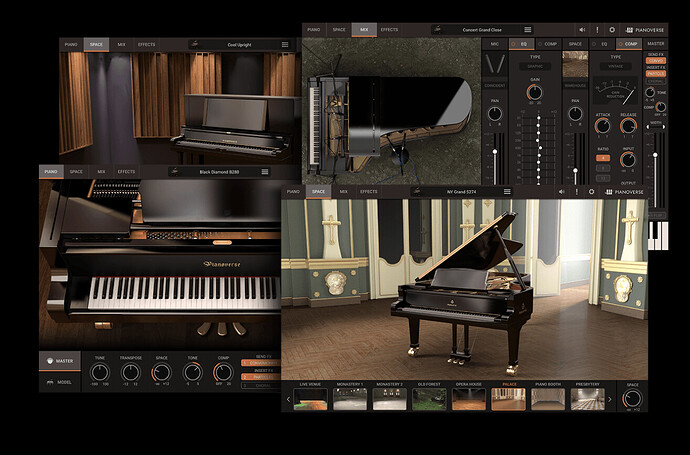Click the master channel volume fader
This screenshot has width=690, height=455.
click(x=655, y=155)
